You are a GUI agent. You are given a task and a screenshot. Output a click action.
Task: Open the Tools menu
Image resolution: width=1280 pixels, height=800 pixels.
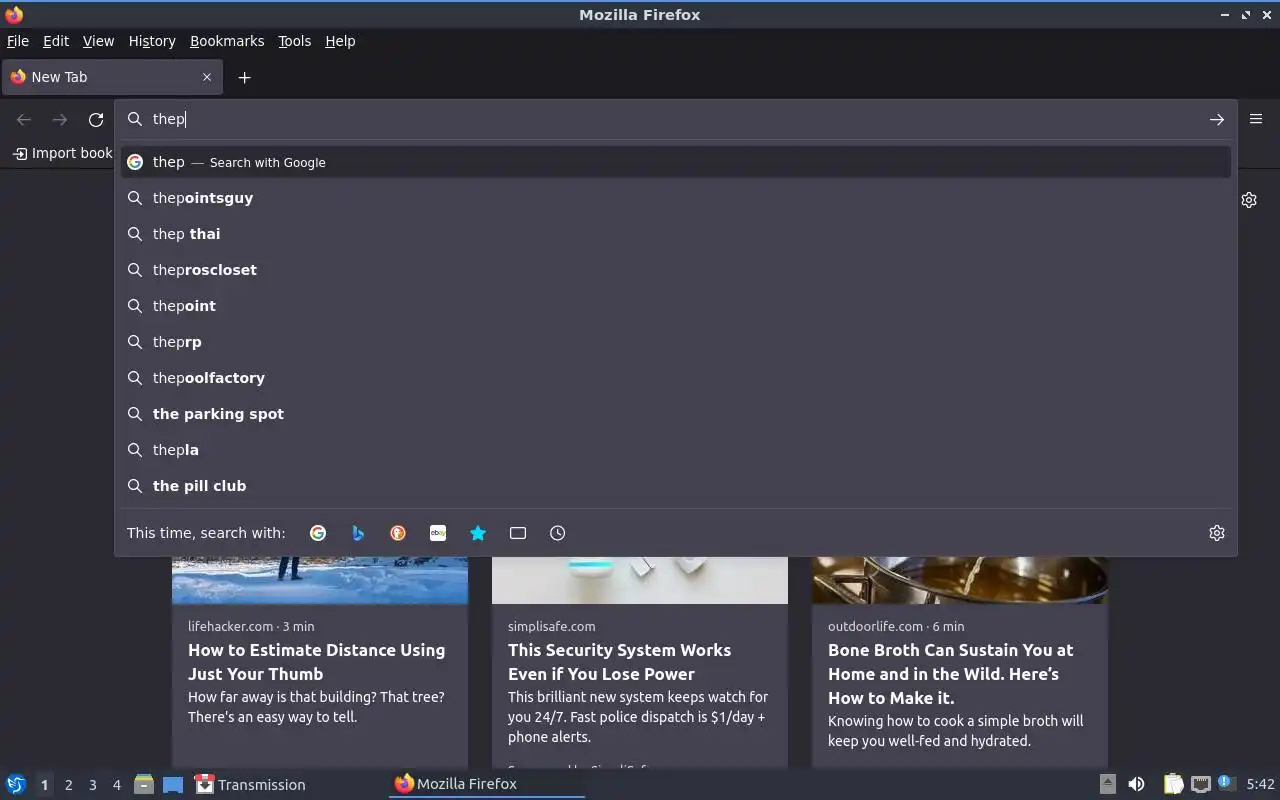click(294, 41)
